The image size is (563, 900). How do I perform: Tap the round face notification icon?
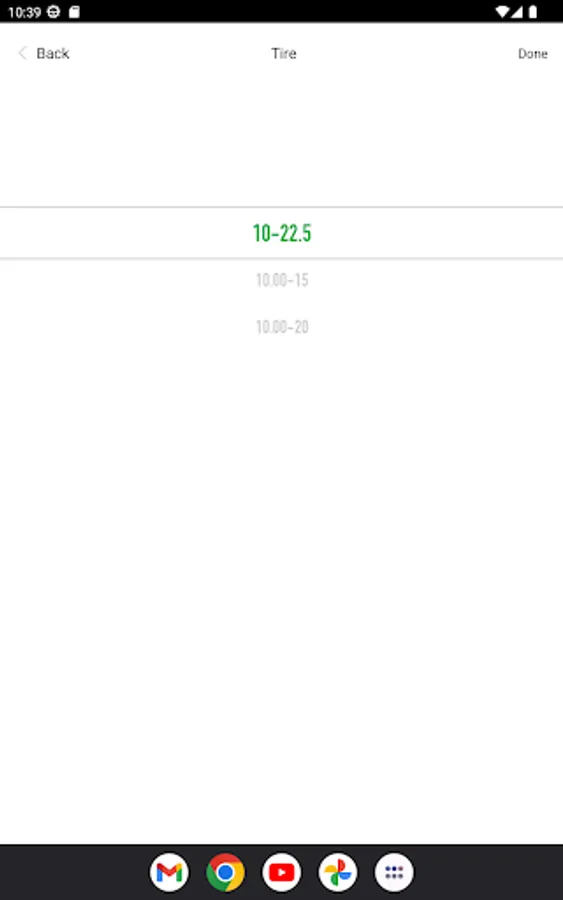pos(53,11)
